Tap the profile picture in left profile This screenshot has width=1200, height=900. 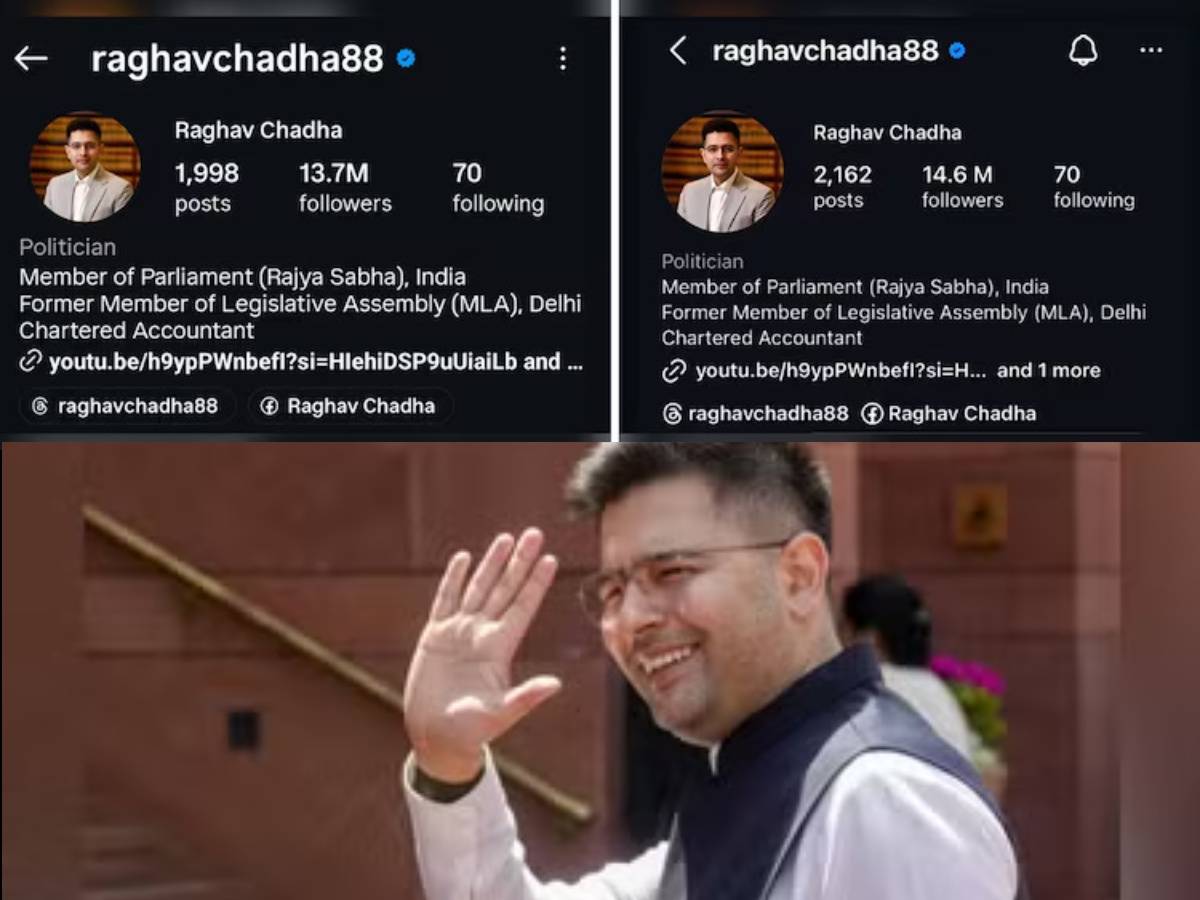(x=85, y=166)
